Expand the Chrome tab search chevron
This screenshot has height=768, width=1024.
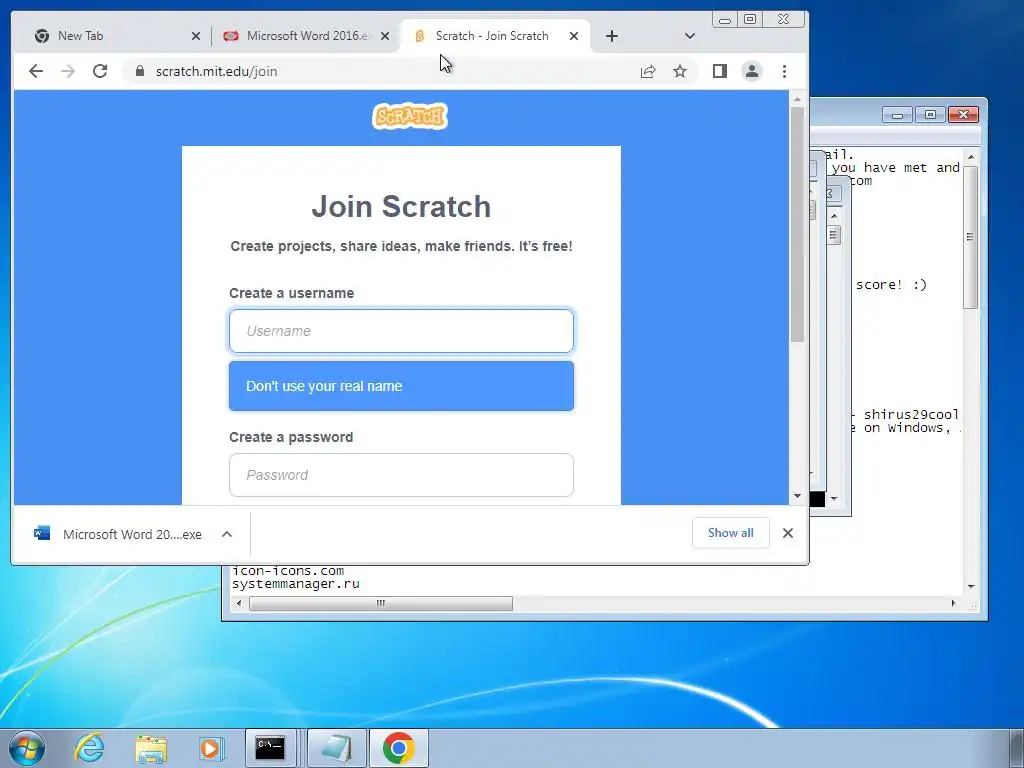690,36
